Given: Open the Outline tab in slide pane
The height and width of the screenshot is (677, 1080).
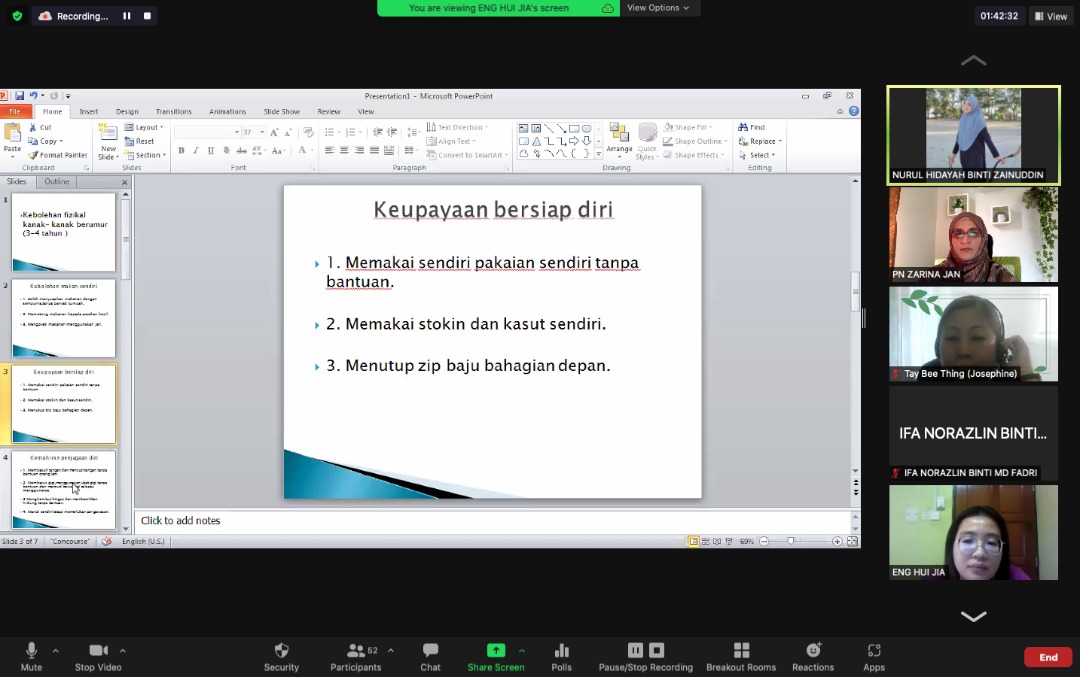Looking at the screenshot, I should coord(57,182).
